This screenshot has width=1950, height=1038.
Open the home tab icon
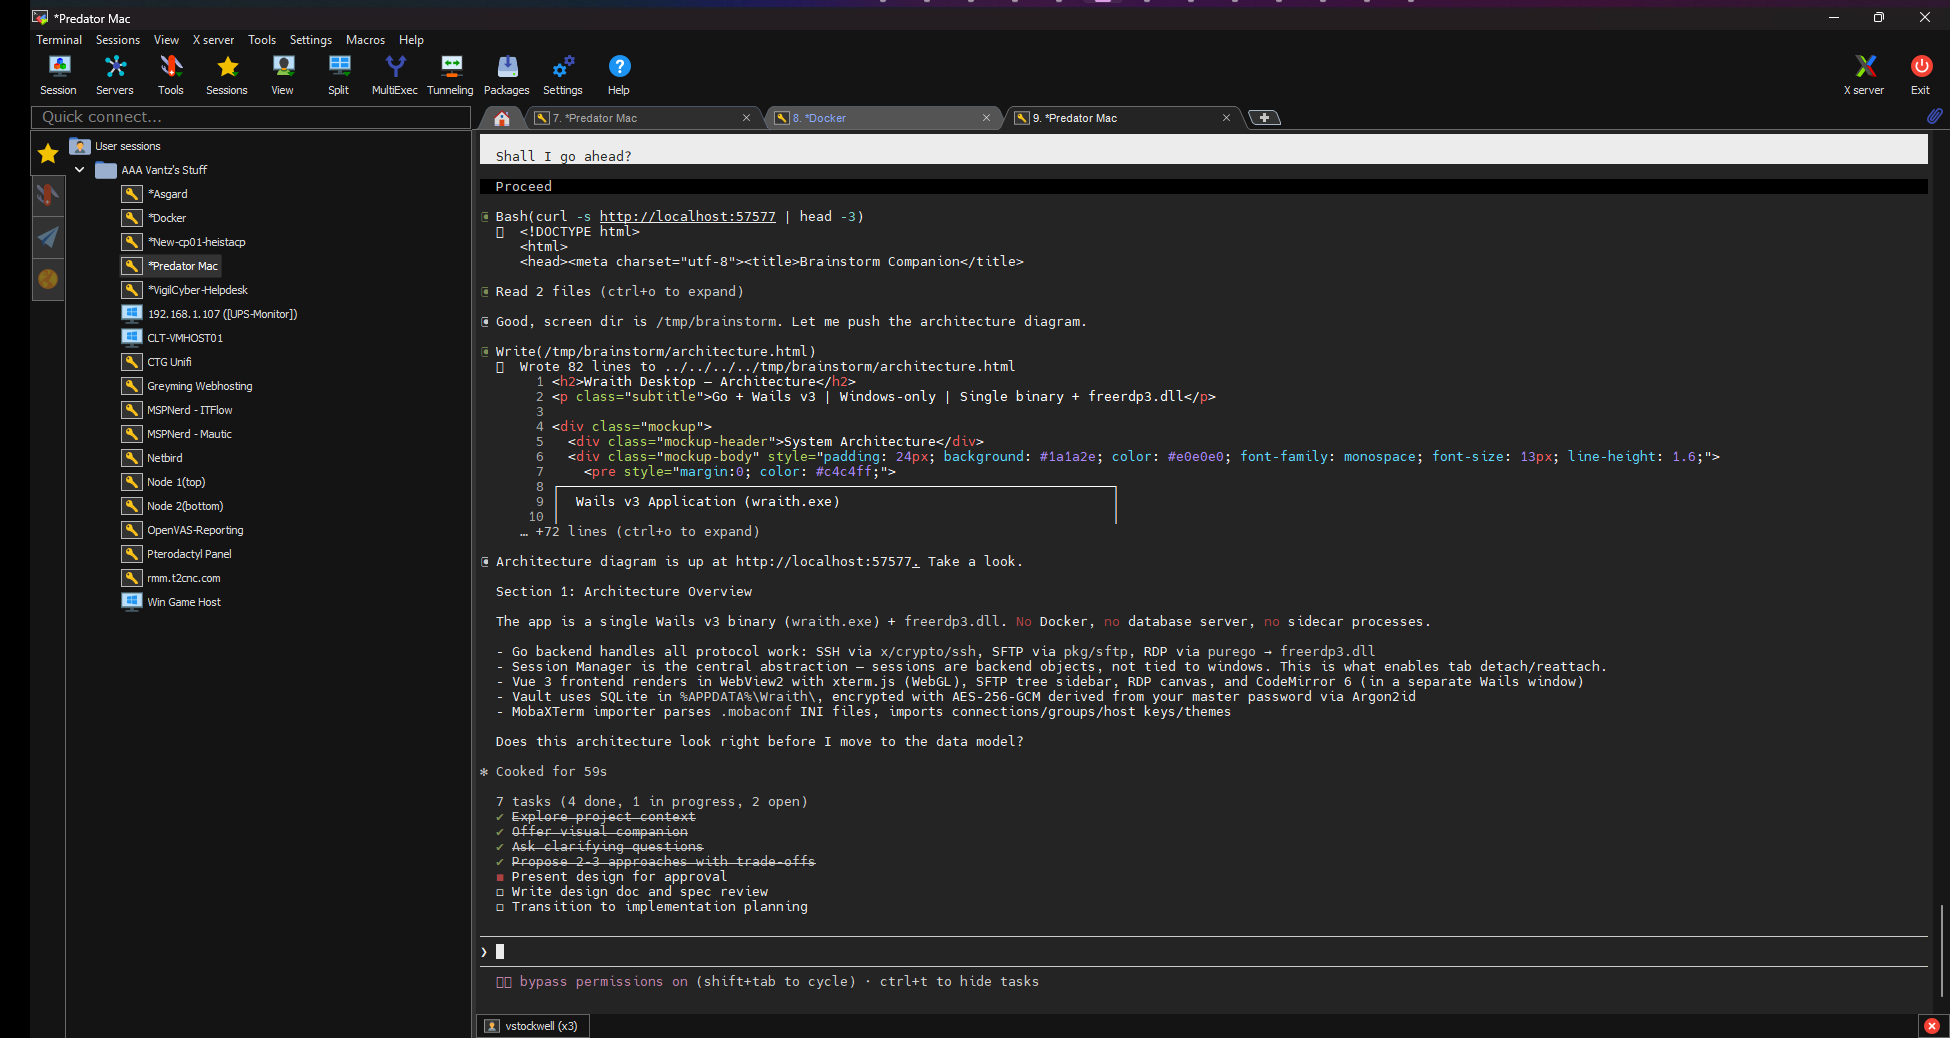coord(502,118)
